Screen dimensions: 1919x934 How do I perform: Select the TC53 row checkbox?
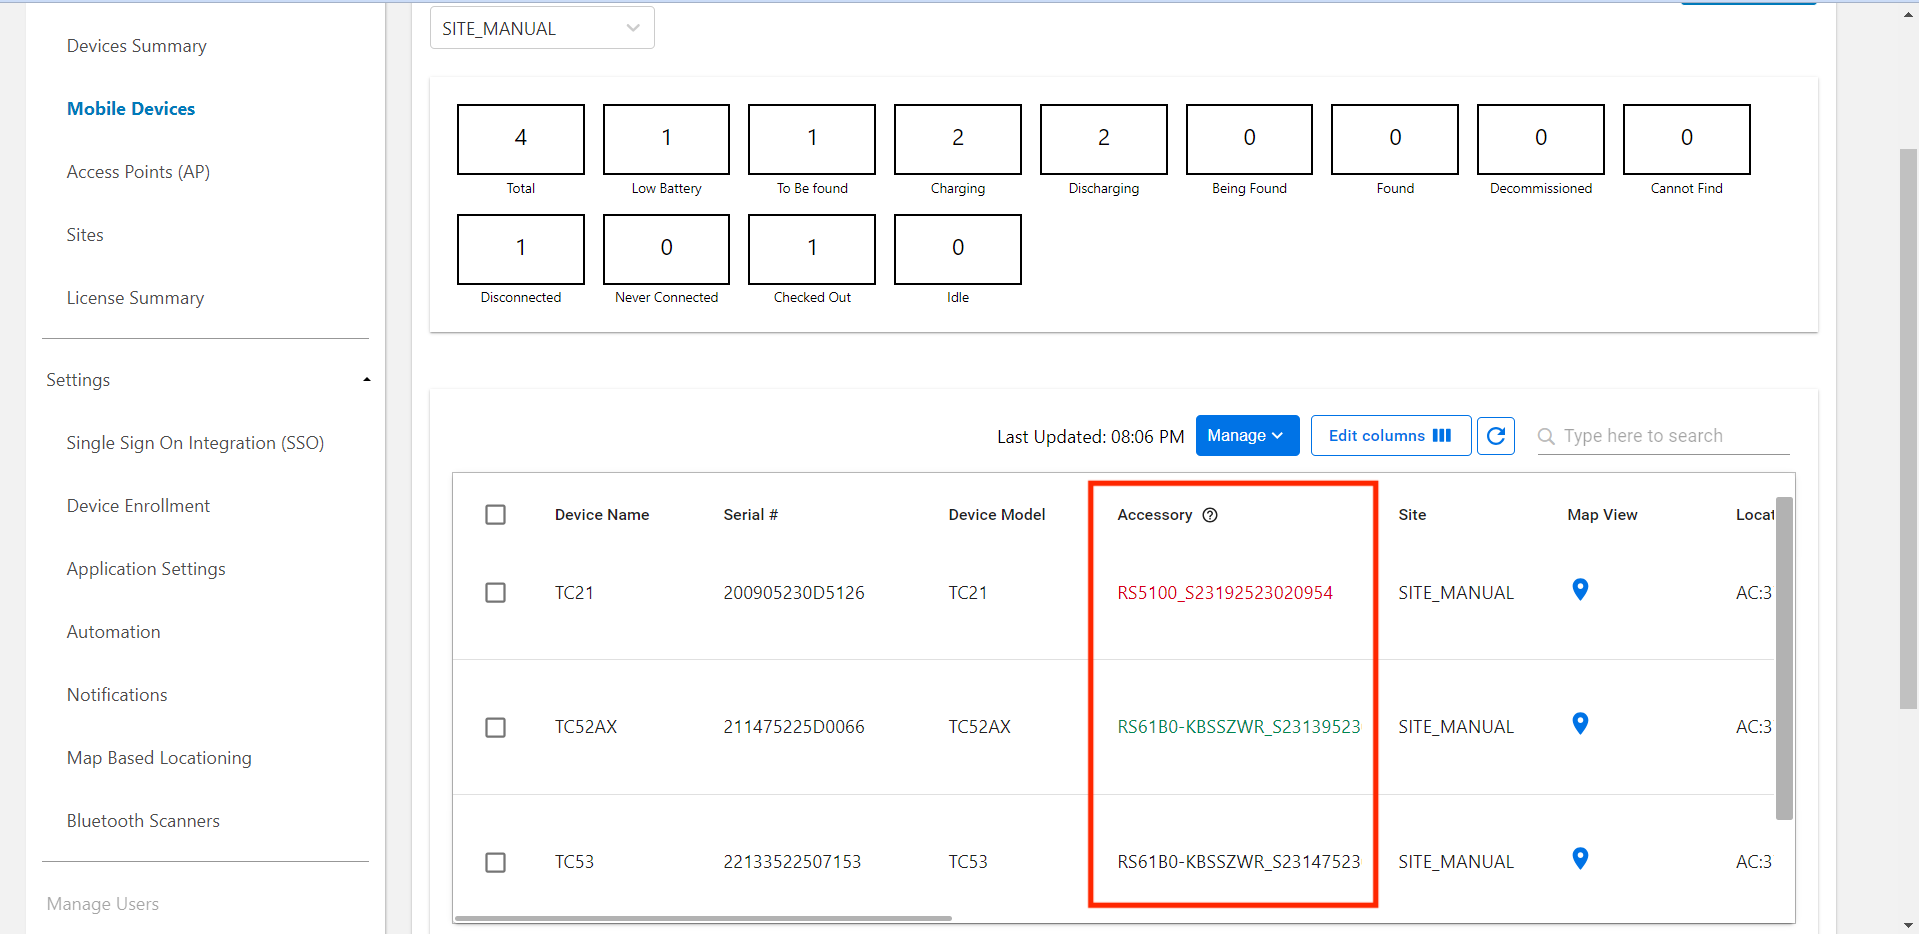pos(495,862)
